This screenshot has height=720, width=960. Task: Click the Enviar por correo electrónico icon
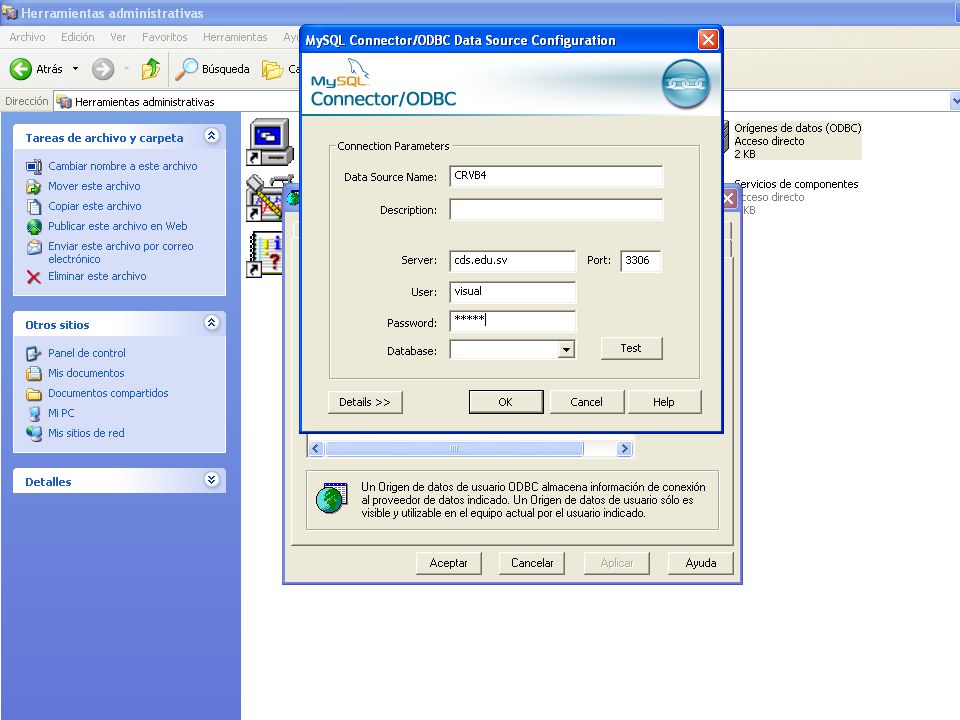pyautogui.click(x=34, y=247)
